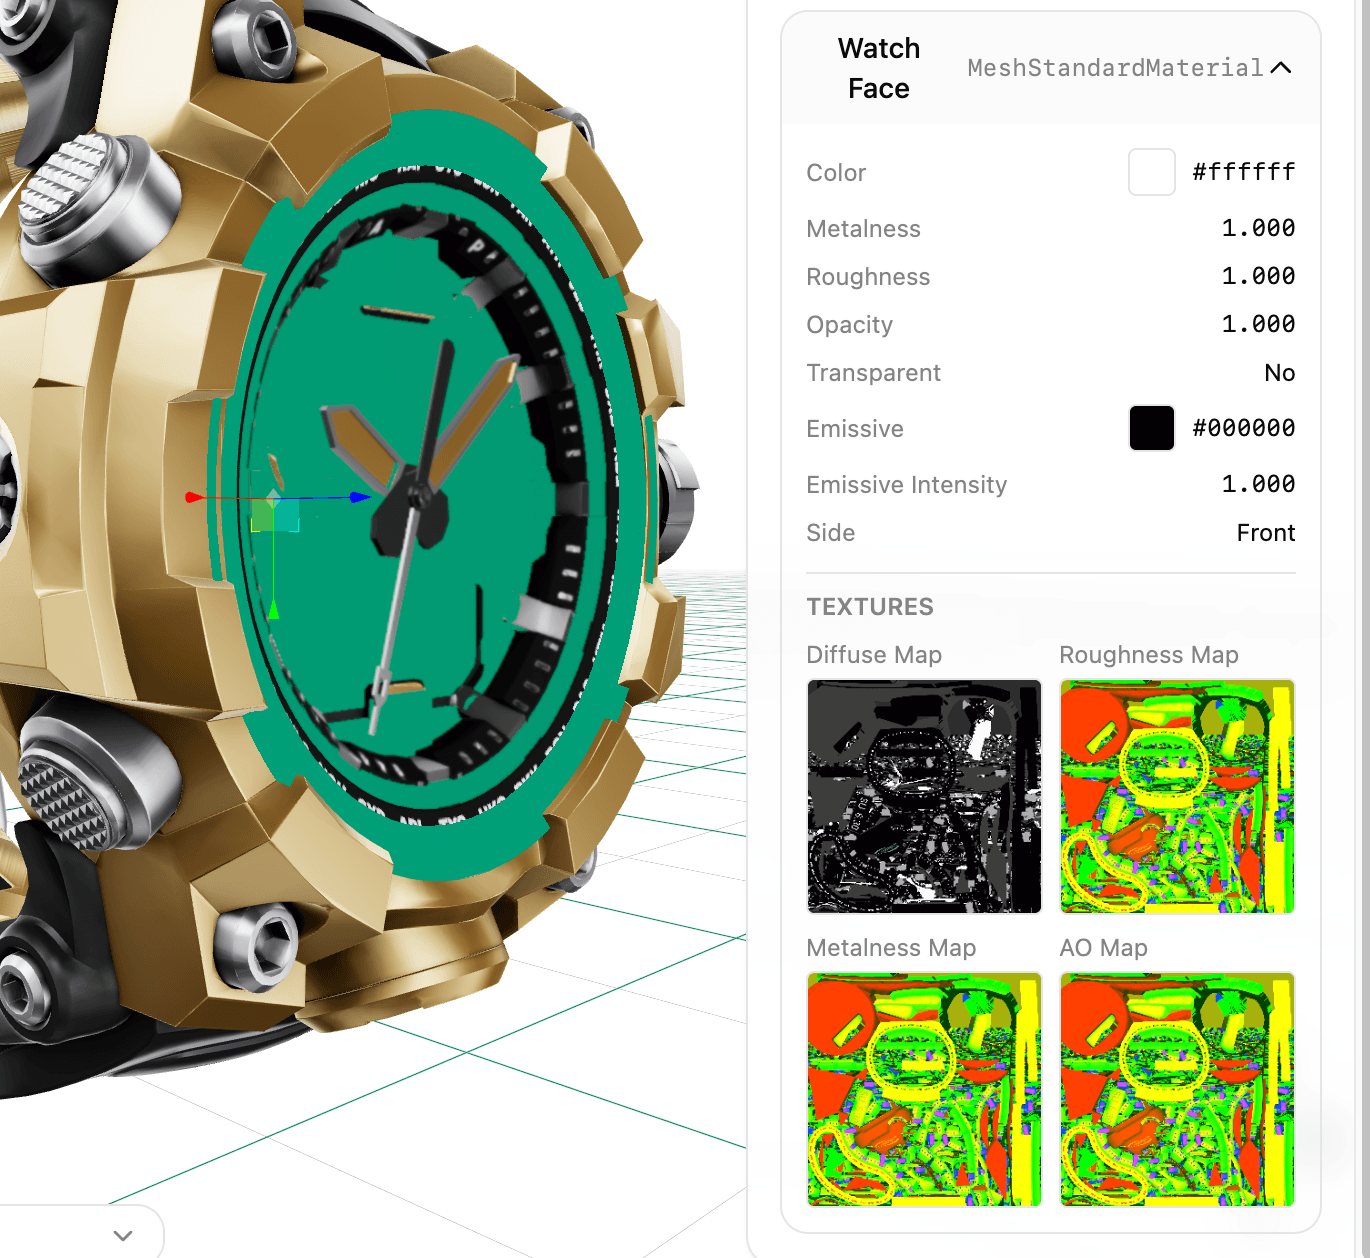The image size is (1370, 1258).
Task: Click the blue axis arrow of gizmo
Action: coord(360,497)
